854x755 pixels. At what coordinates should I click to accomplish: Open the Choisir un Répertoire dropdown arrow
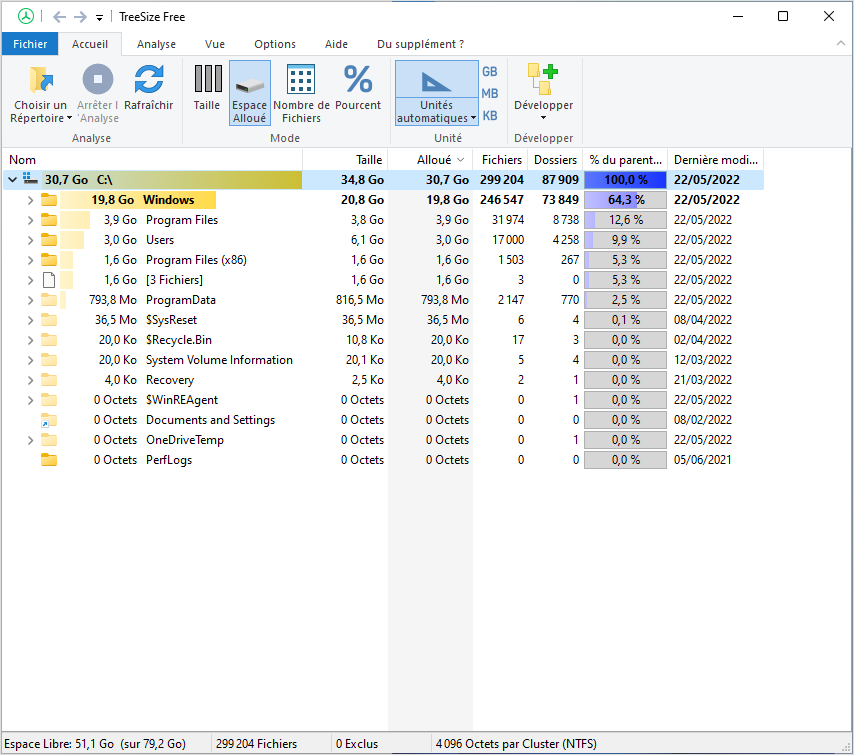pos(69,118)
